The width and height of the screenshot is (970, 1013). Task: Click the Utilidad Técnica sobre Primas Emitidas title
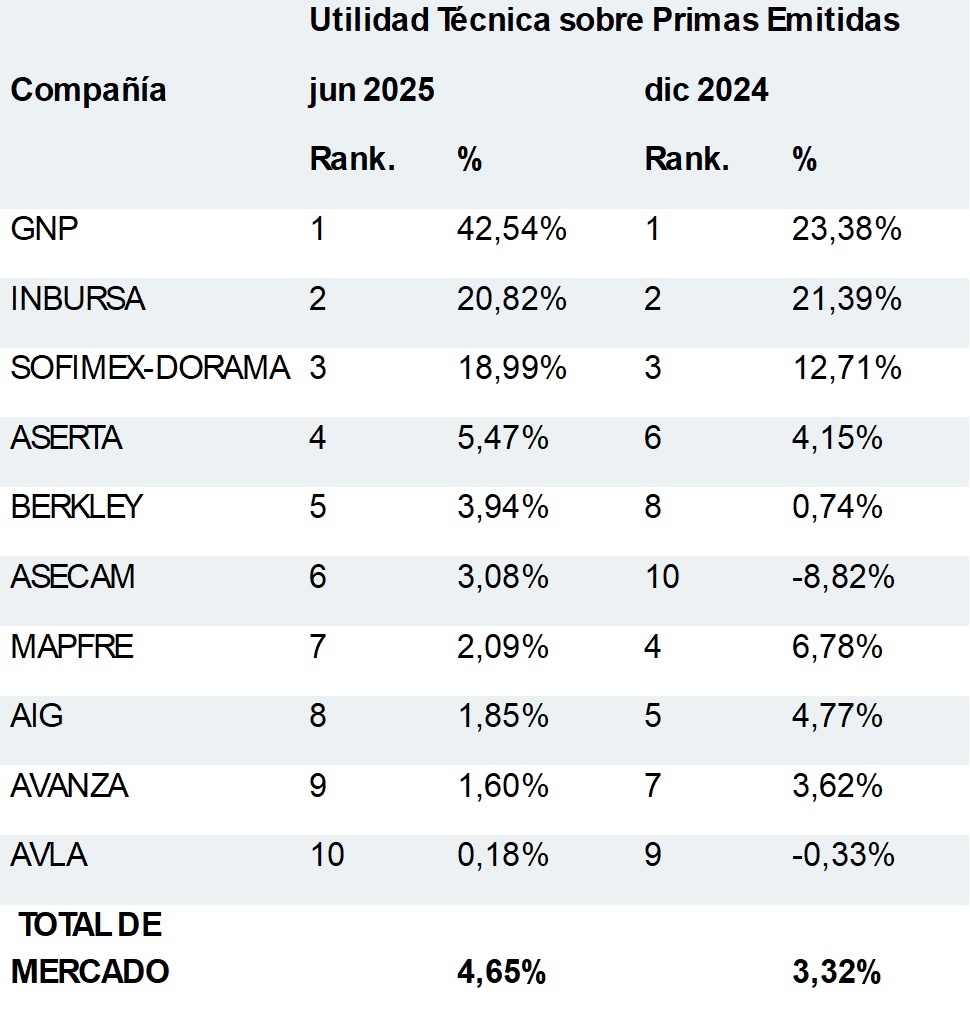(x=604, y=20)
